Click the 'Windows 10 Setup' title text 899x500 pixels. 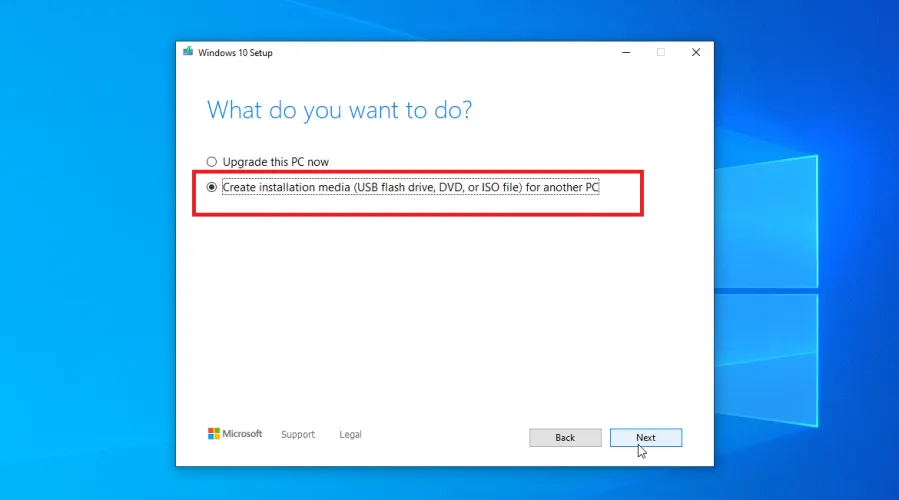point(235,53)
